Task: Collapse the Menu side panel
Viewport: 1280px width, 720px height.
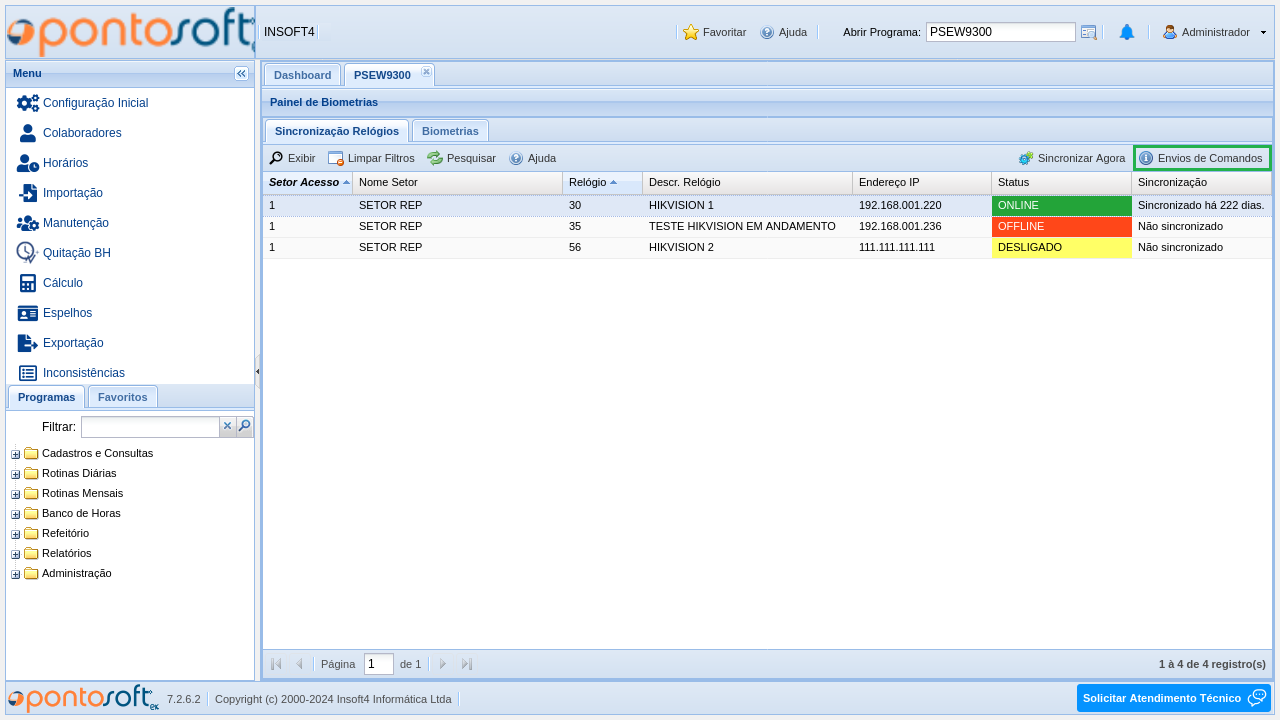Action: click(x=241, y=73)
